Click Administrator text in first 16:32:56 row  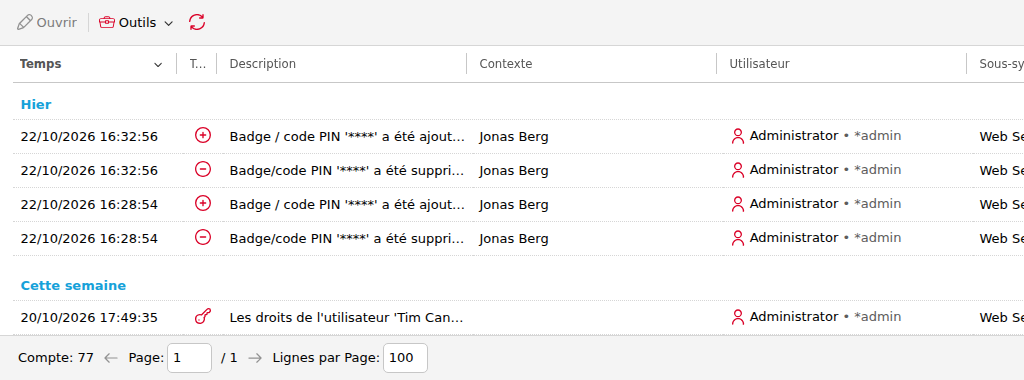coord(793,136)
